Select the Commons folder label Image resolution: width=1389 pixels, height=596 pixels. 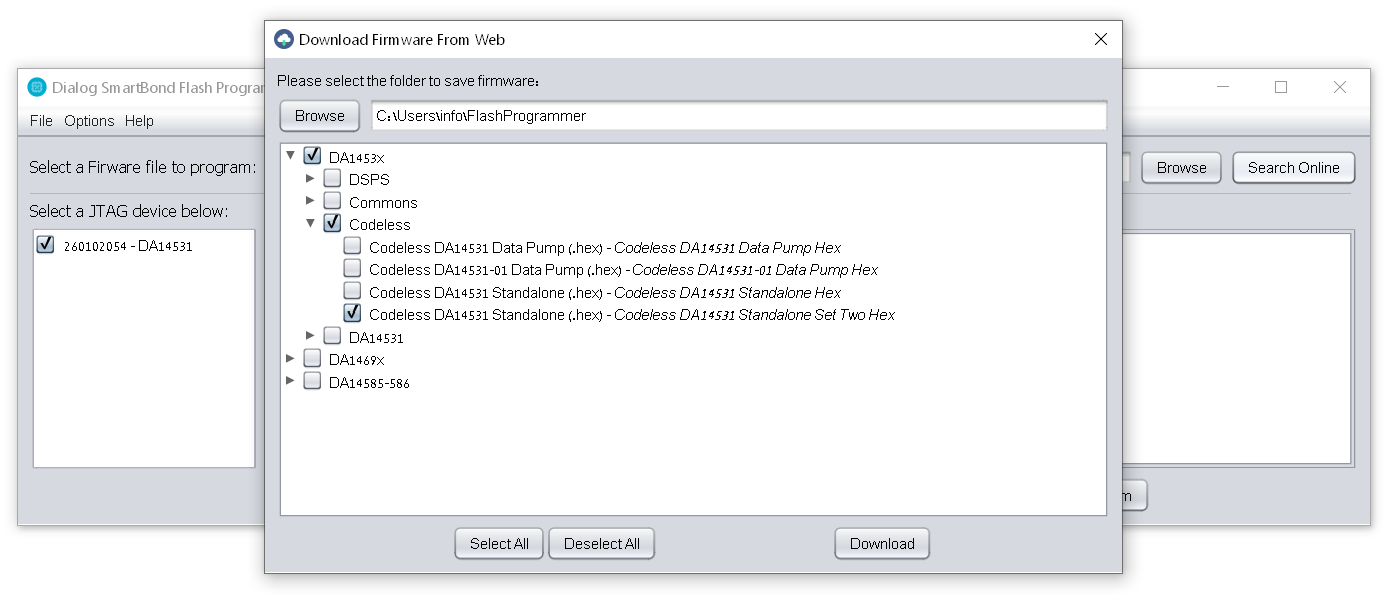(383, 202)
